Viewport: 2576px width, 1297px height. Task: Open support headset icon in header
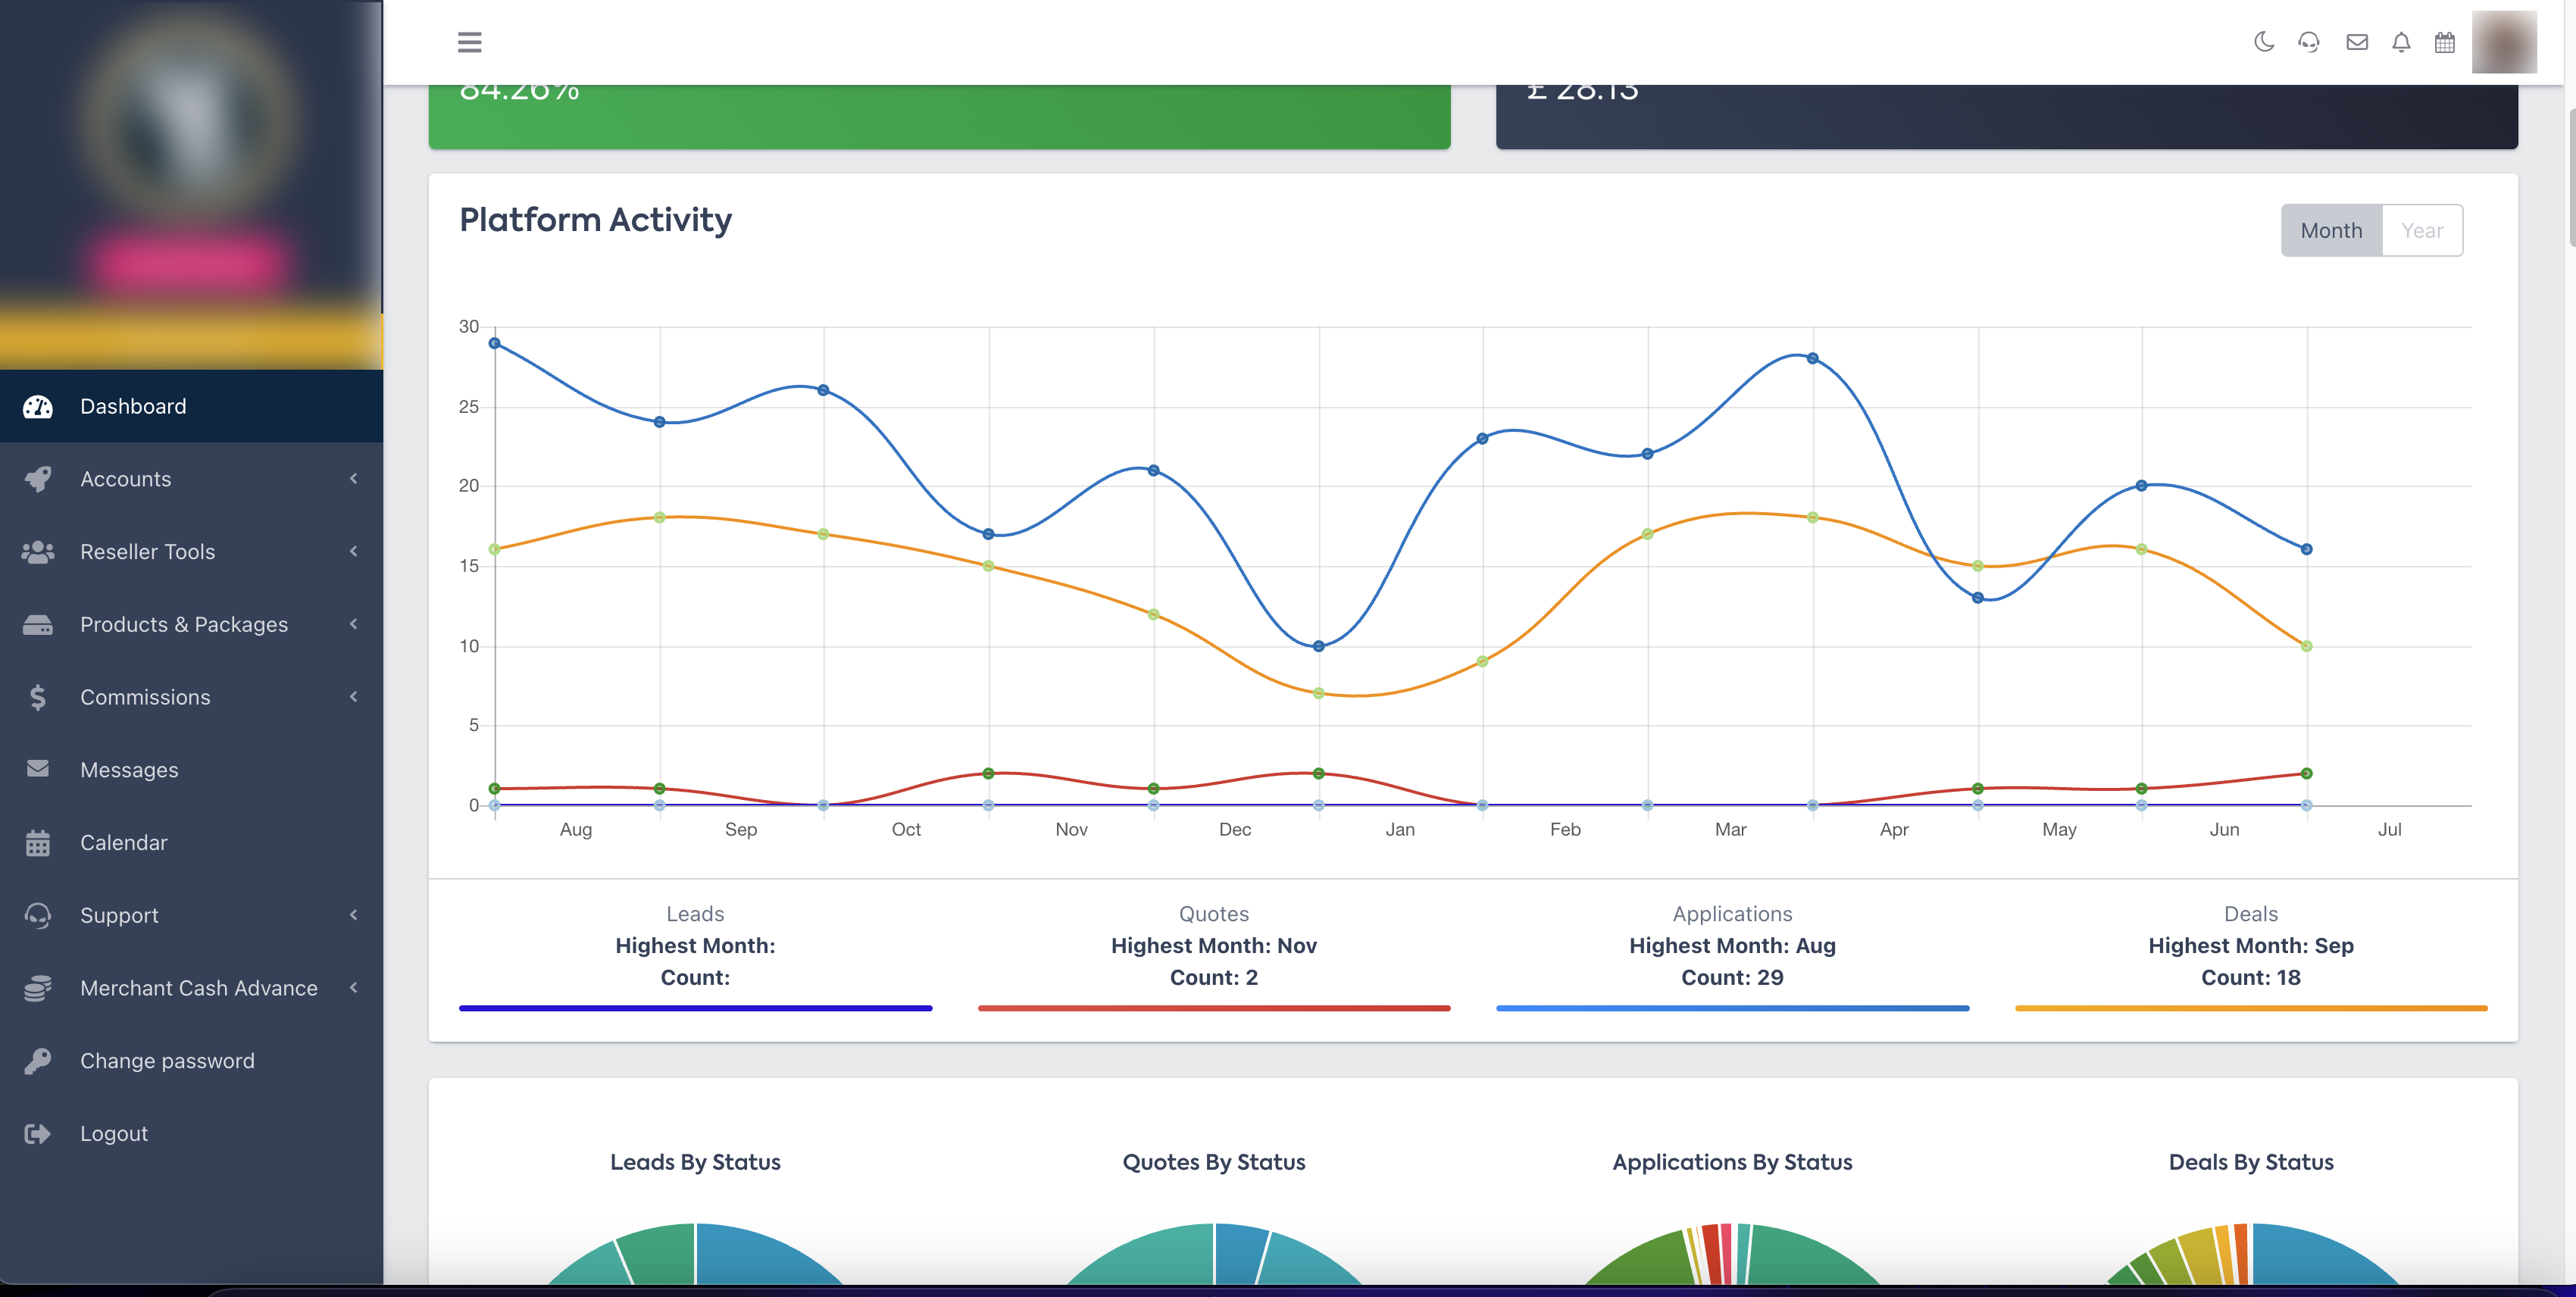coord(2309,42)
